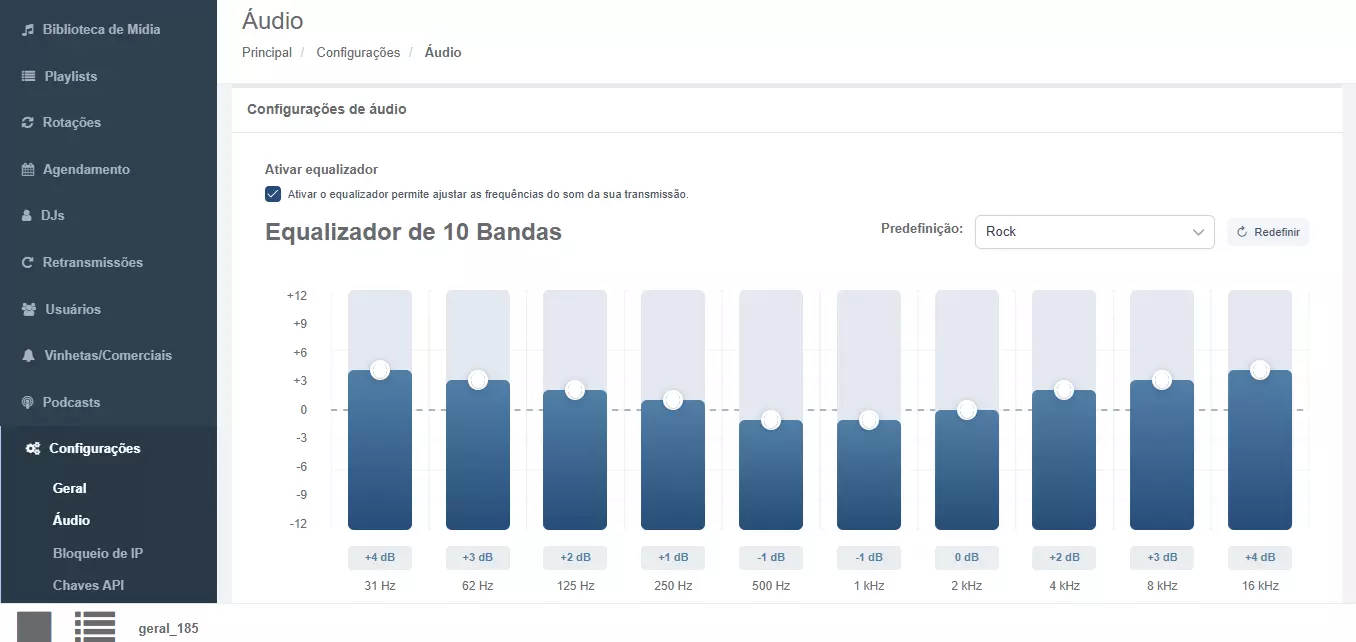This screenshot has width=1356, height=642.
Task: Toggle the equalizer activation option off
Action: 272,193
